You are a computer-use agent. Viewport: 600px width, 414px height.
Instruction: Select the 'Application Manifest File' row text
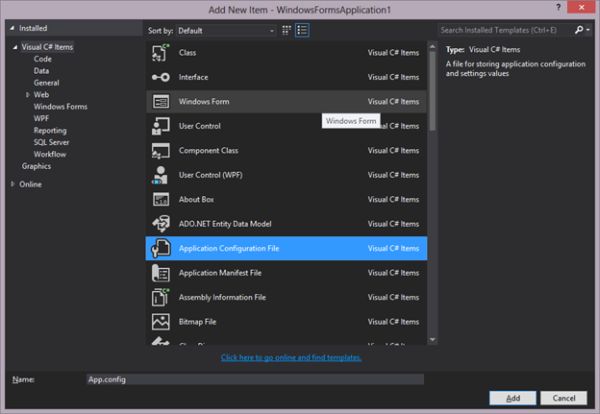[220, 273]
